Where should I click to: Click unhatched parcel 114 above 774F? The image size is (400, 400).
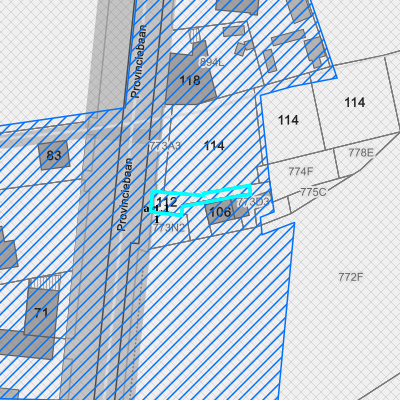pos(288,120)
